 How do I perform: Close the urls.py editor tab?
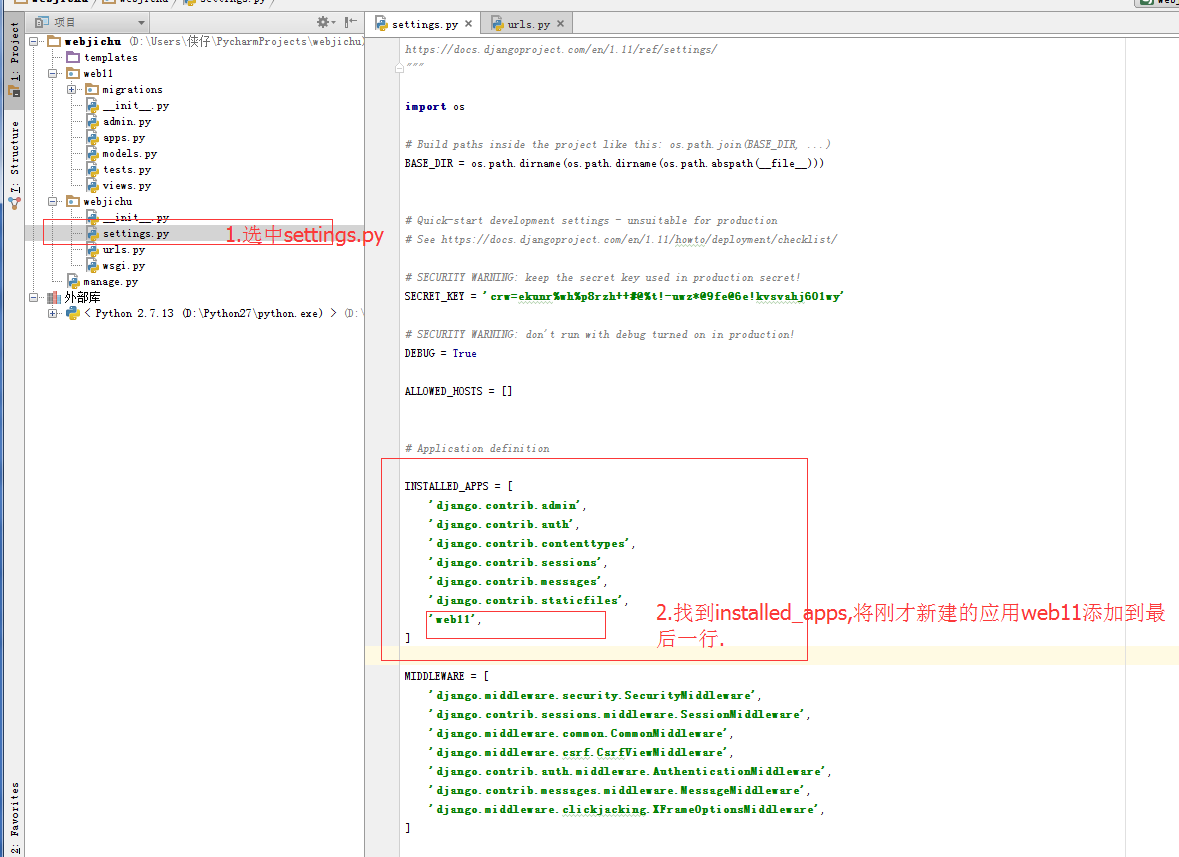tap(560, 24)
